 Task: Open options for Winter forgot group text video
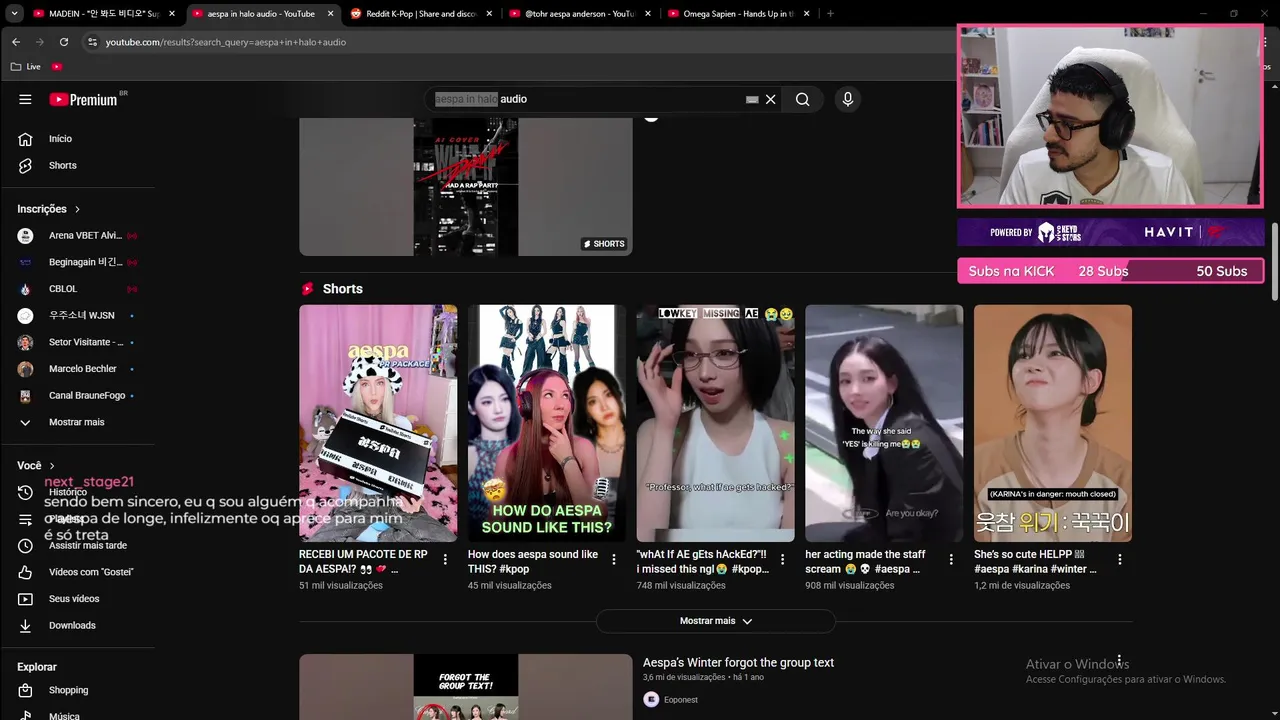[x=1120, y=662]
